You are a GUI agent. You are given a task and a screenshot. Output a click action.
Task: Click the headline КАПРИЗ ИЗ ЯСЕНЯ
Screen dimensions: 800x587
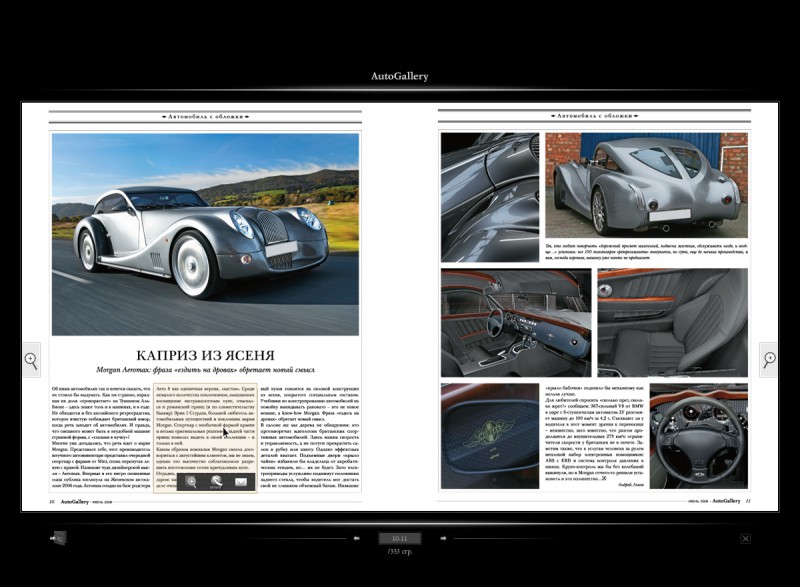(x=206, y=355)
